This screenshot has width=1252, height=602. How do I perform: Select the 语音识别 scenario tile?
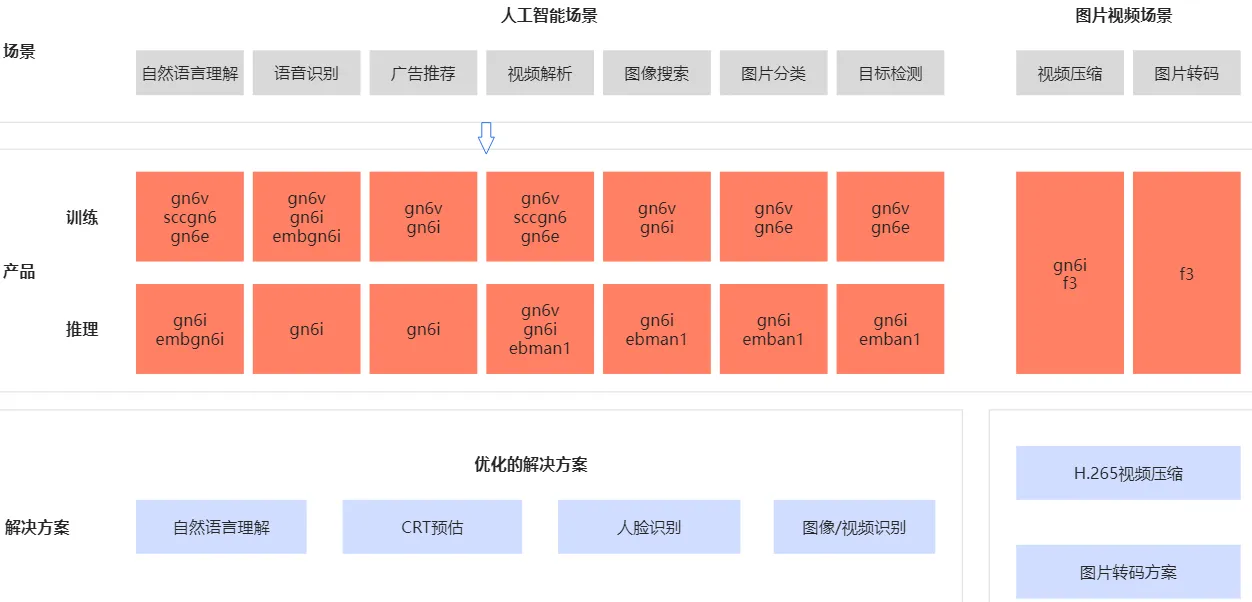tap(306, 72)
